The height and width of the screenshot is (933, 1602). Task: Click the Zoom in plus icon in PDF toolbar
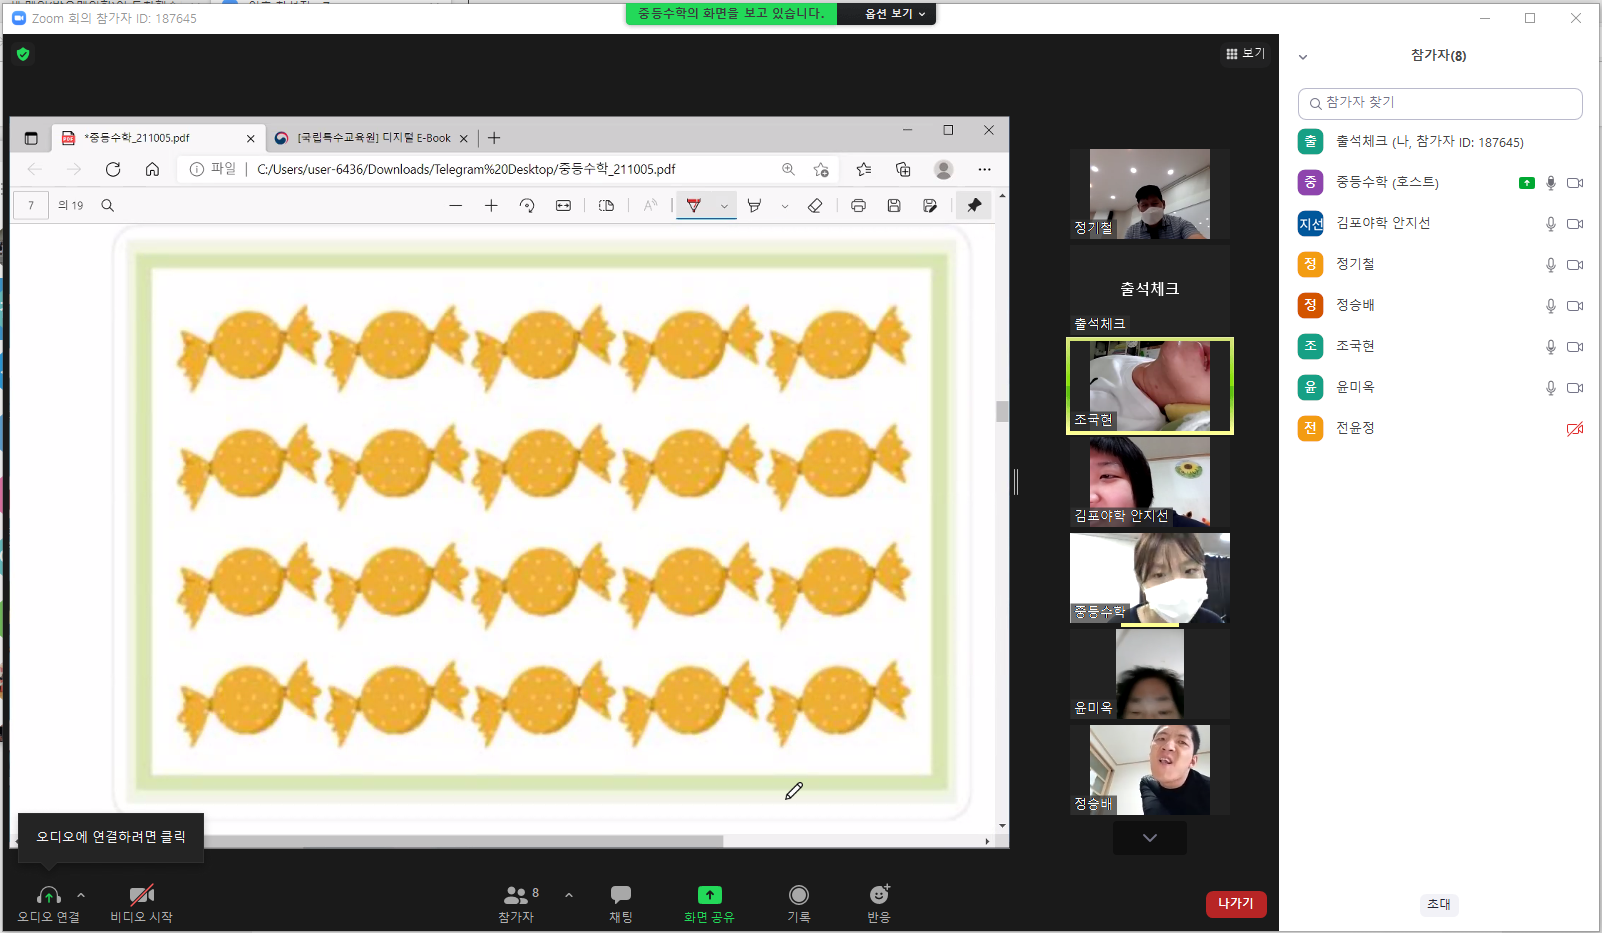click(491, 206)
